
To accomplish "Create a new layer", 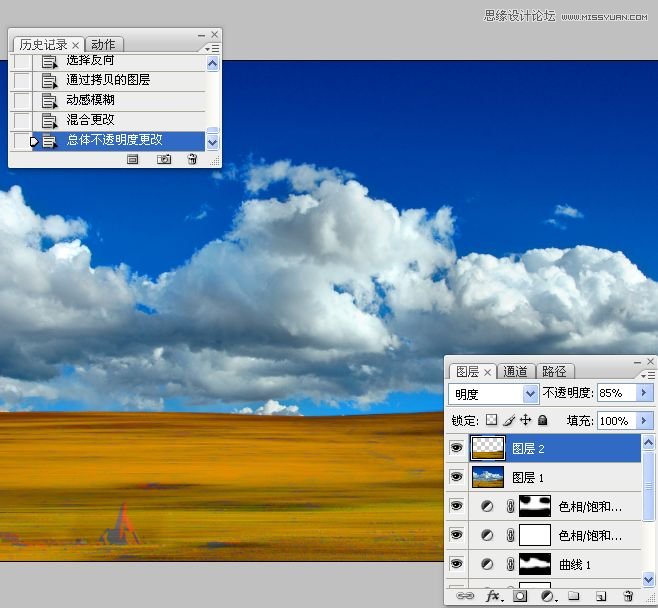I will (x=601, y=596).
